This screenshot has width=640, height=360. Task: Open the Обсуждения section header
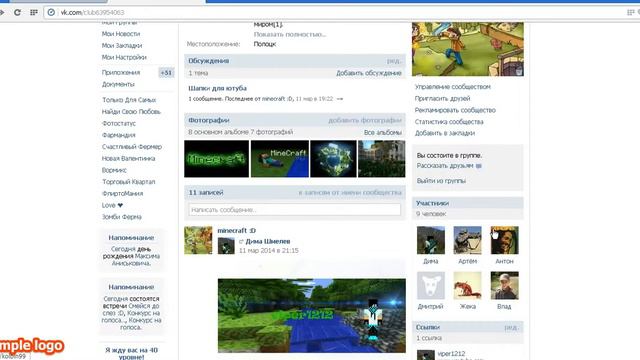[209, 61]
